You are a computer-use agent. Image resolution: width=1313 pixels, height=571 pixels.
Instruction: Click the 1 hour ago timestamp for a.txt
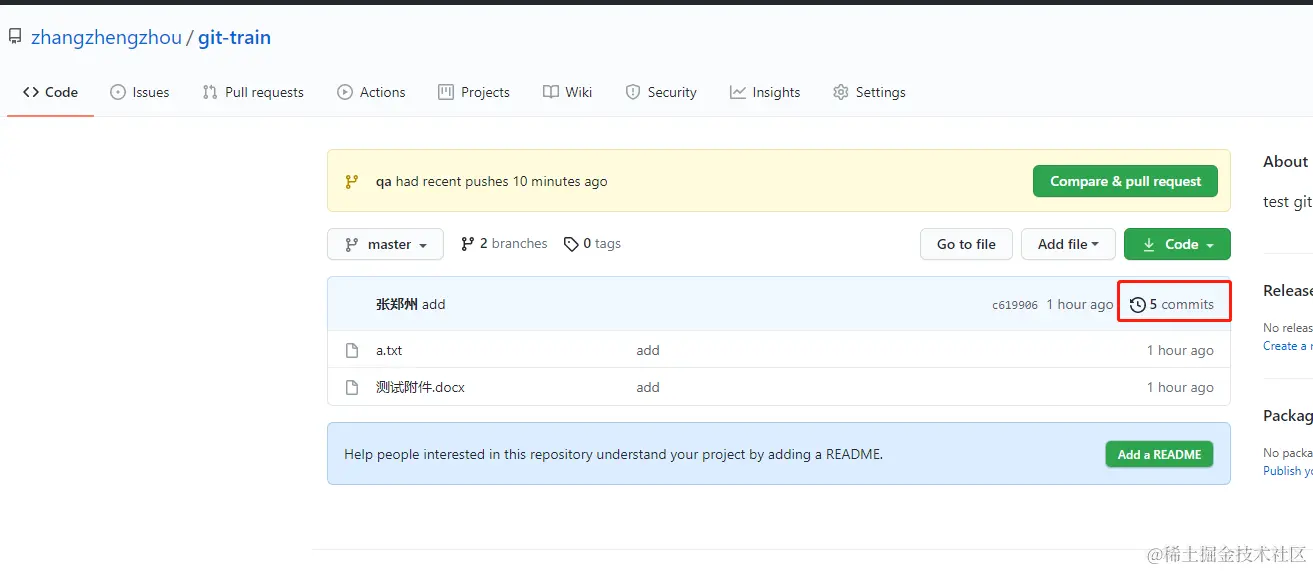point(1180,351)
